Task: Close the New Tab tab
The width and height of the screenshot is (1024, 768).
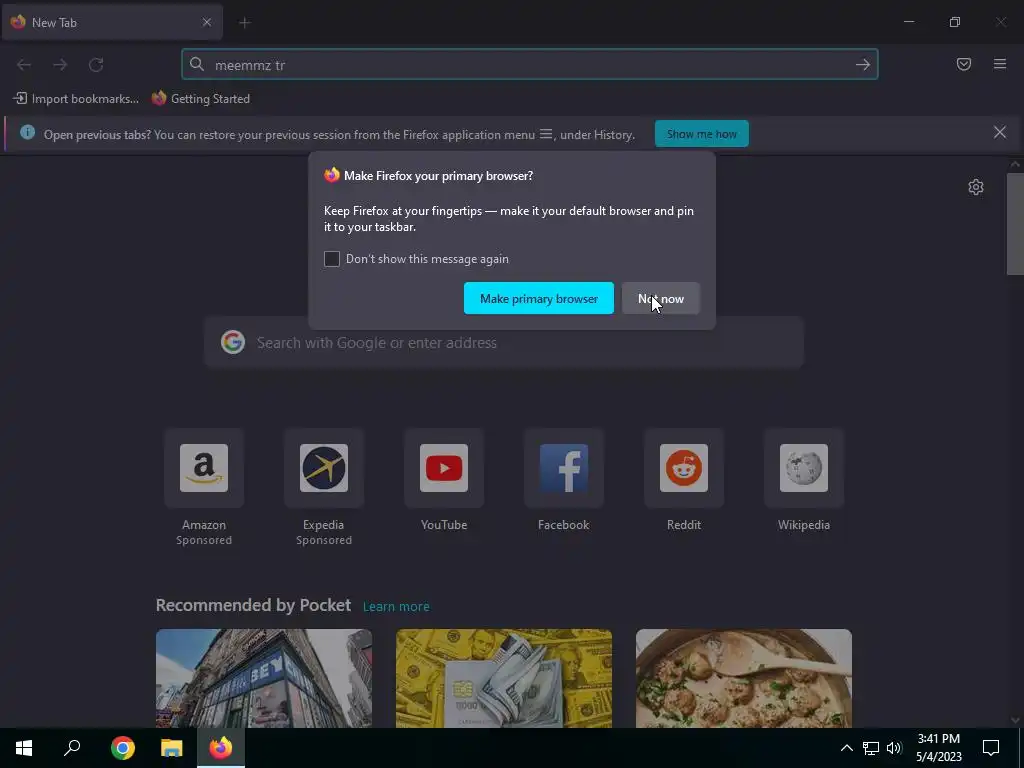Action: click(207, 22)
